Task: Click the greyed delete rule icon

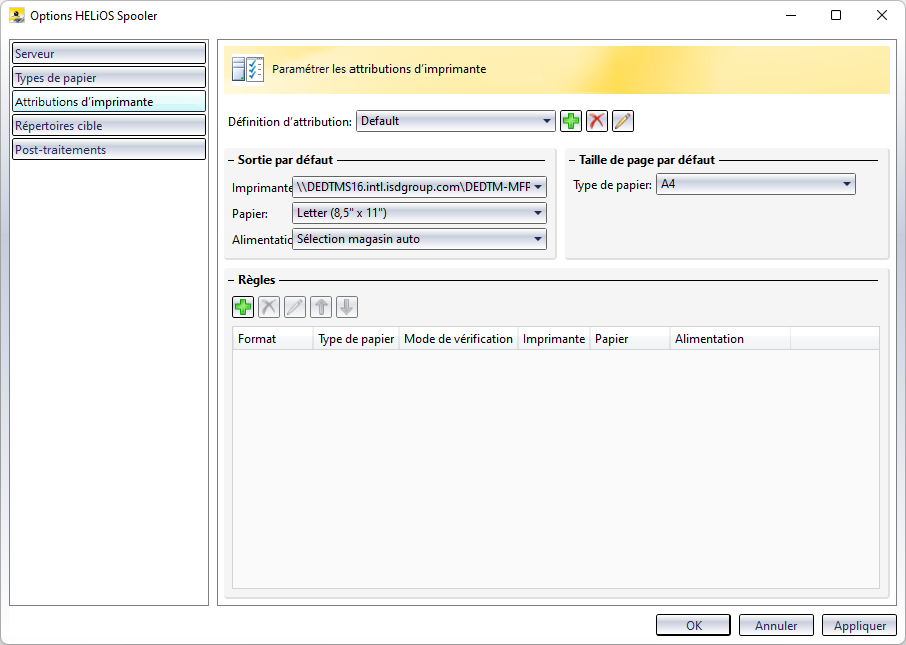Action: click(269, 307)
